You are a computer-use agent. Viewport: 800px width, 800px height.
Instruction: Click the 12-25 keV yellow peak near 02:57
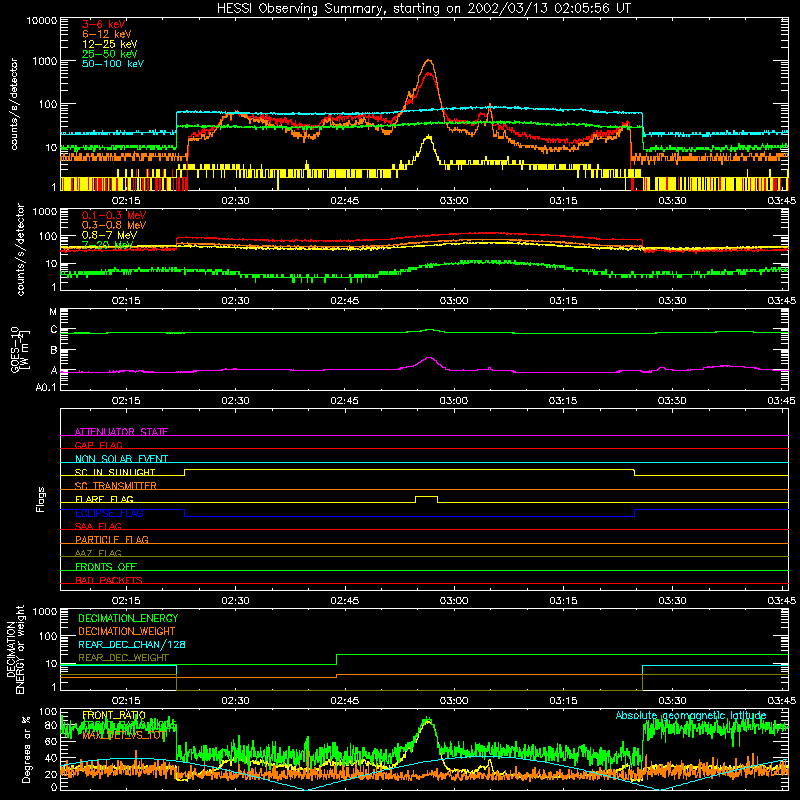point(428,137)
